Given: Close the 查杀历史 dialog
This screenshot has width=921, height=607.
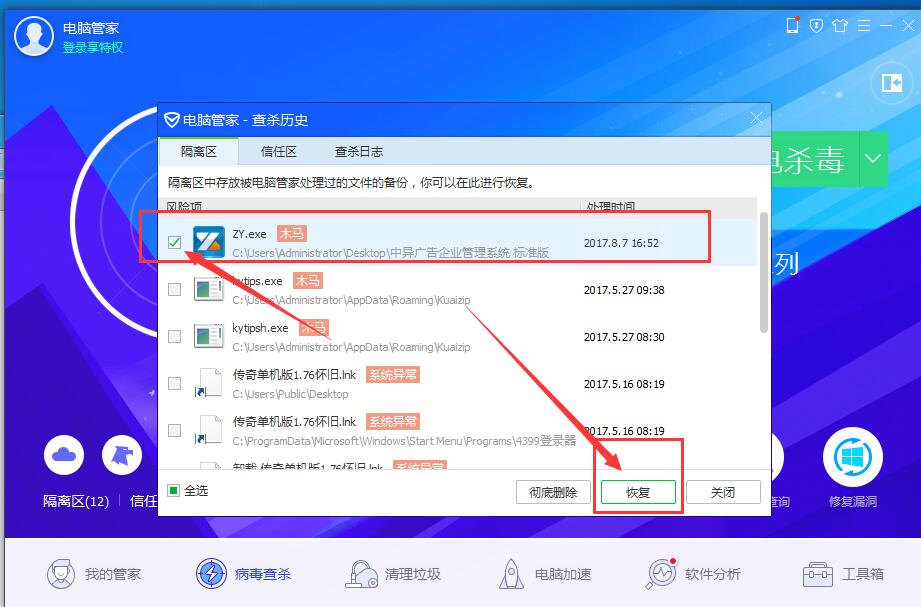Looking at the screenshot, I should pos(757,119).
